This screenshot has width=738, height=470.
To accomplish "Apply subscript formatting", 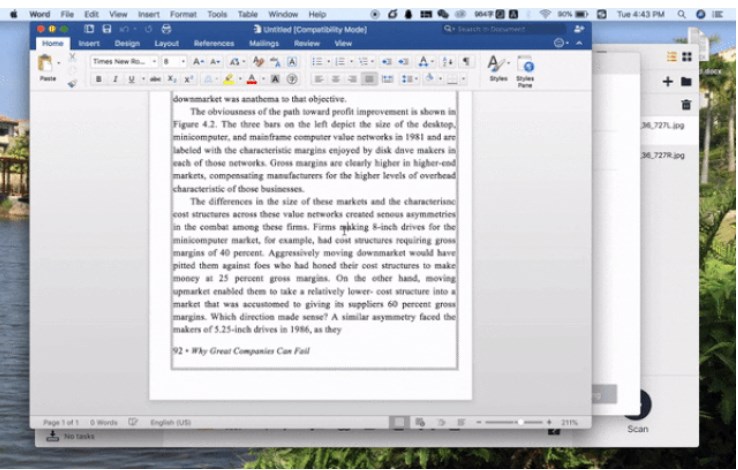I will point(172,79).
